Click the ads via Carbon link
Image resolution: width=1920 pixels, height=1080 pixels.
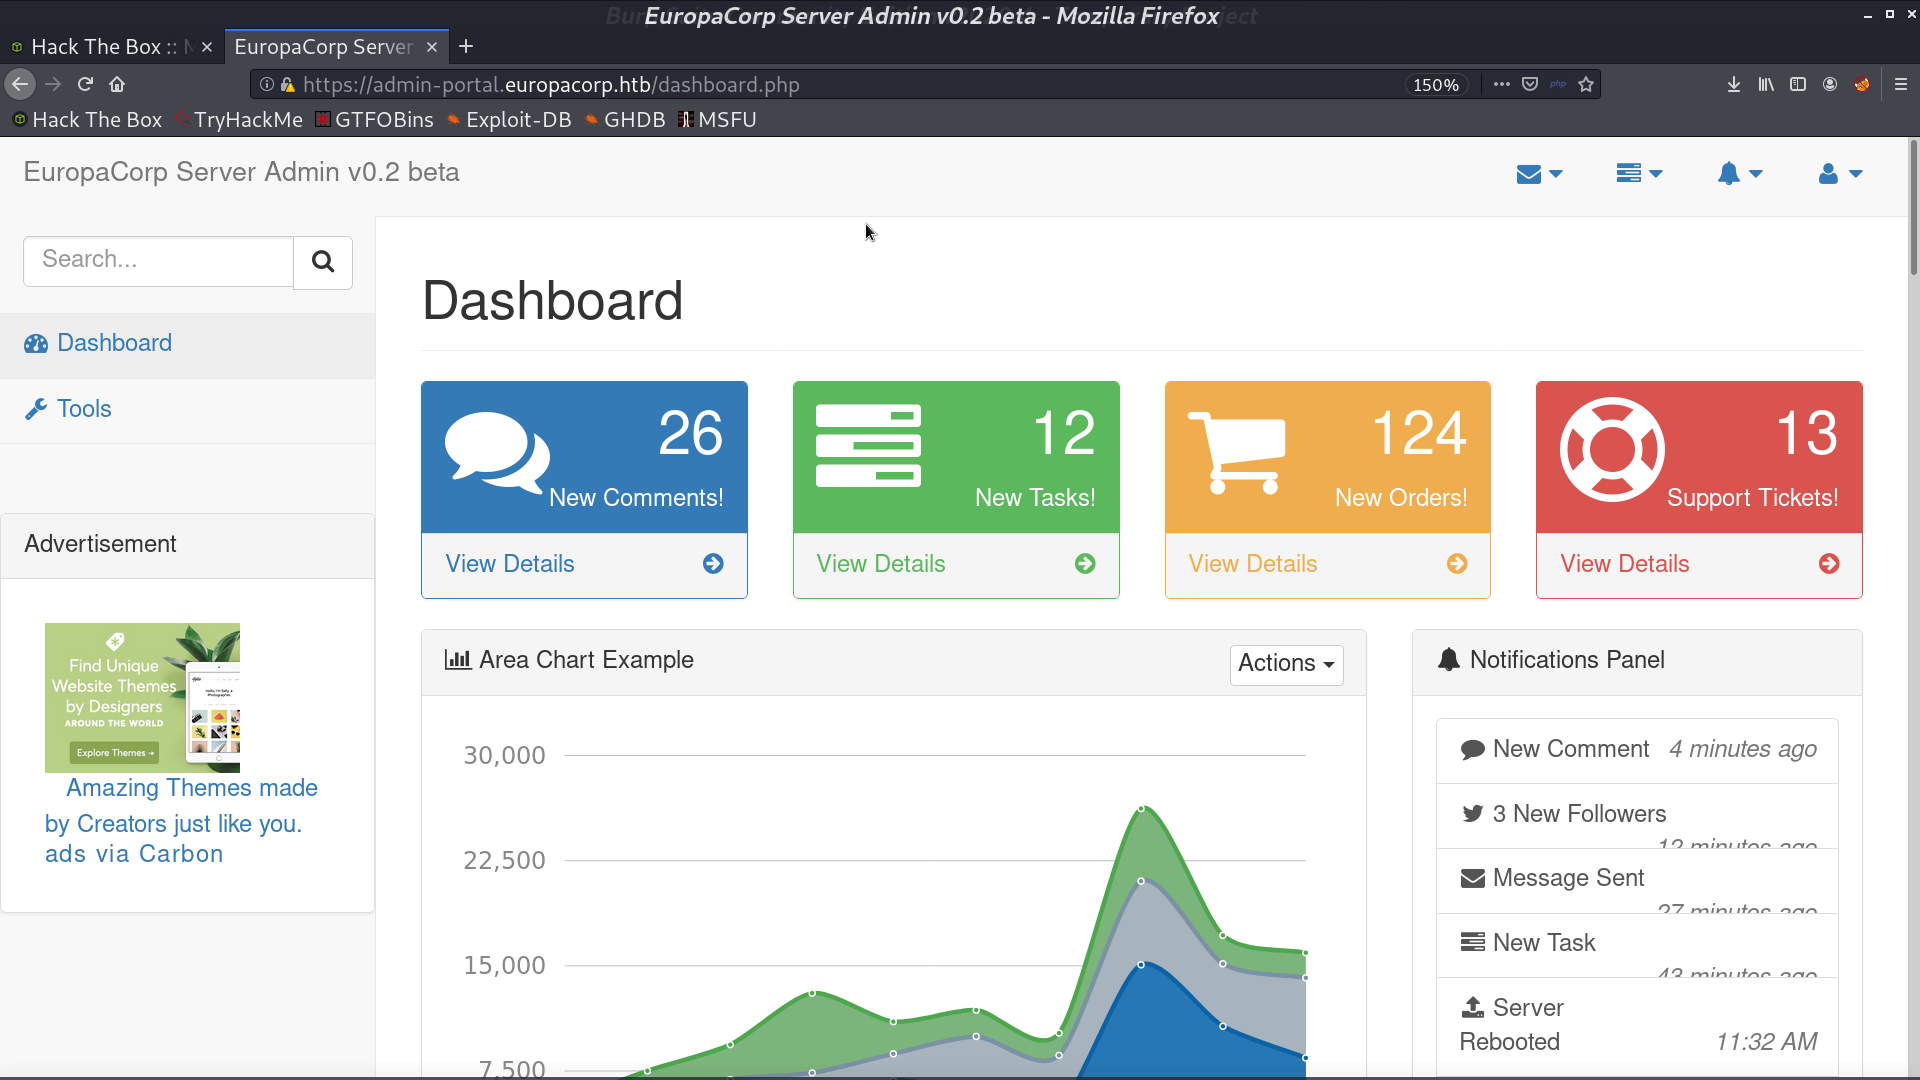(x=134, y=854)
